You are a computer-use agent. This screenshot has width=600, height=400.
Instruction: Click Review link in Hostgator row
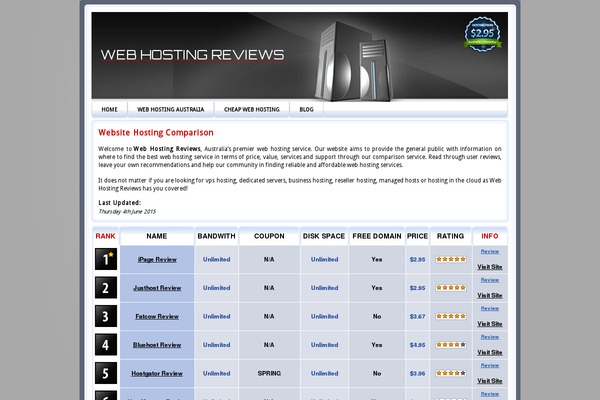point(490,366)
